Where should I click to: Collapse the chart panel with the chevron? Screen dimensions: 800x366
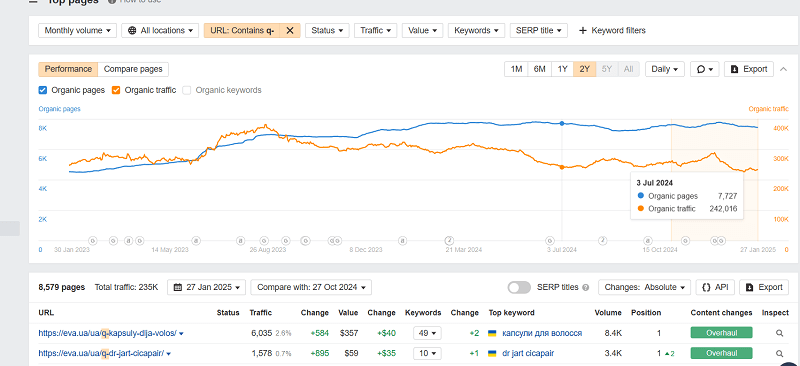tap(783, 69)
